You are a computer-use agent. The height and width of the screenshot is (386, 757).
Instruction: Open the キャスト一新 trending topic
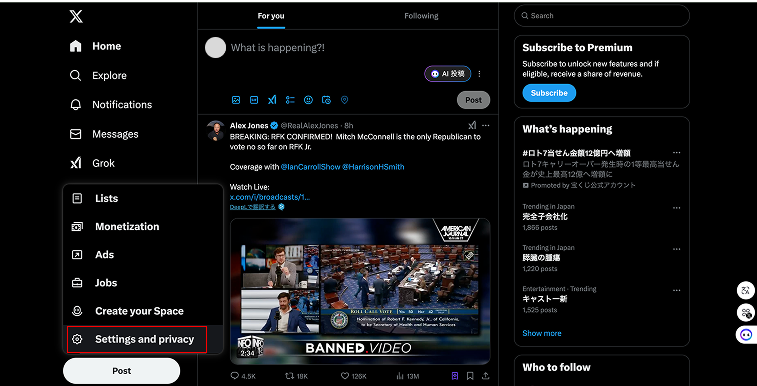545,299
